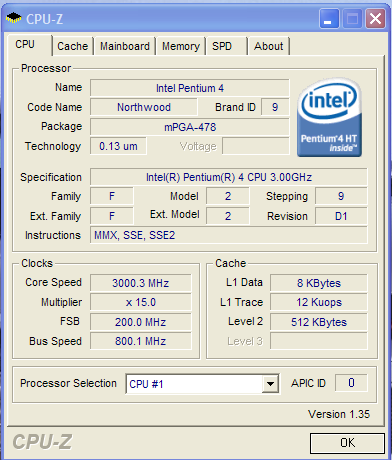Click the Northwood code name value
The height and width of the screenshot is (460, 392).
pyautogui.click(x=144, y=107)
